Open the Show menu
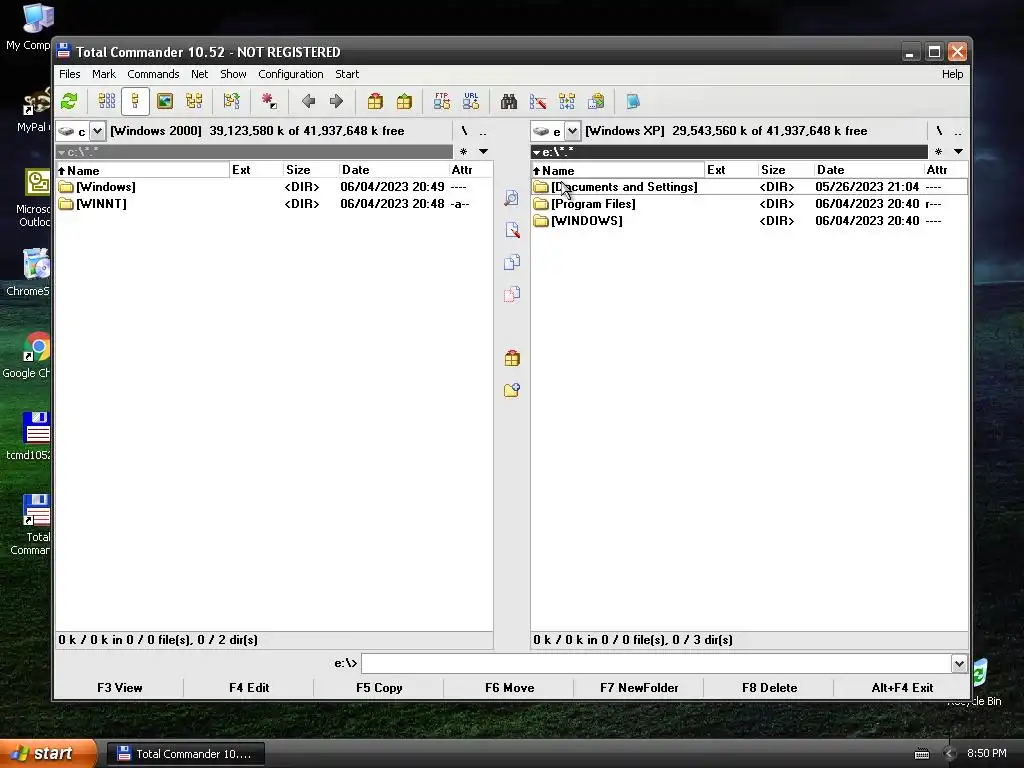Viewport: 1024px width, 768px height. [x=233, y=74]
